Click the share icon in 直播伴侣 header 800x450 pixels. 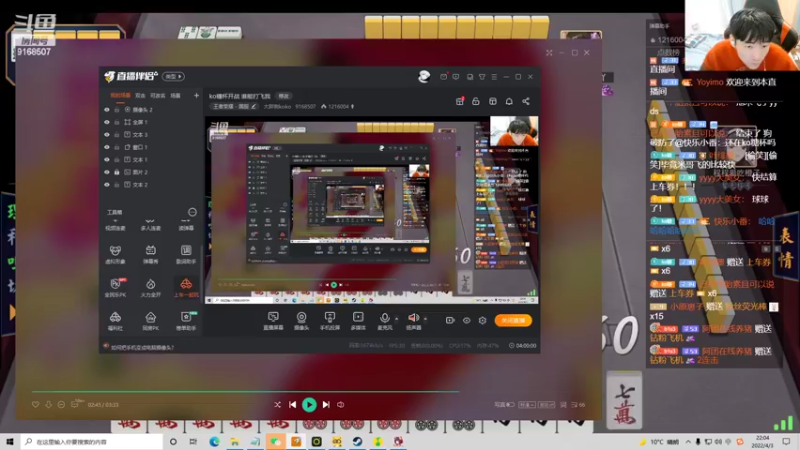click(x=526, y=101)
